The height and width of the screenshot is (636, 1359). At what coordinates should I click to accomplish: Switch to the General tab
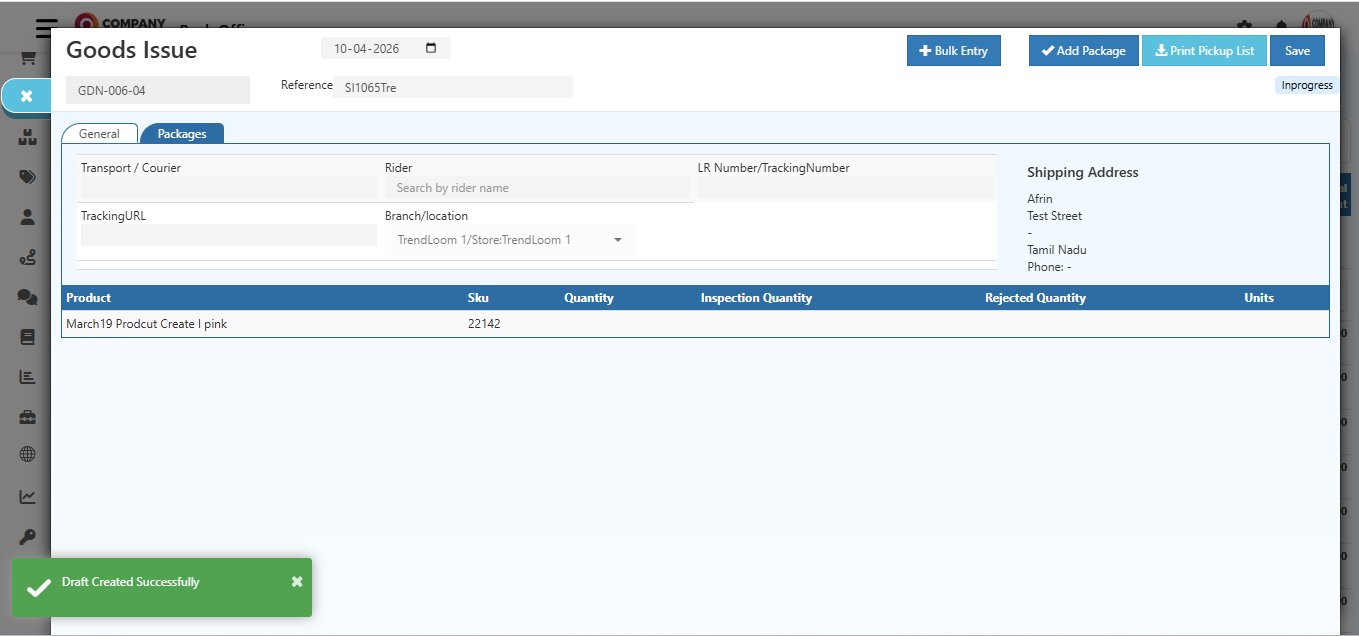click(99, 133)
